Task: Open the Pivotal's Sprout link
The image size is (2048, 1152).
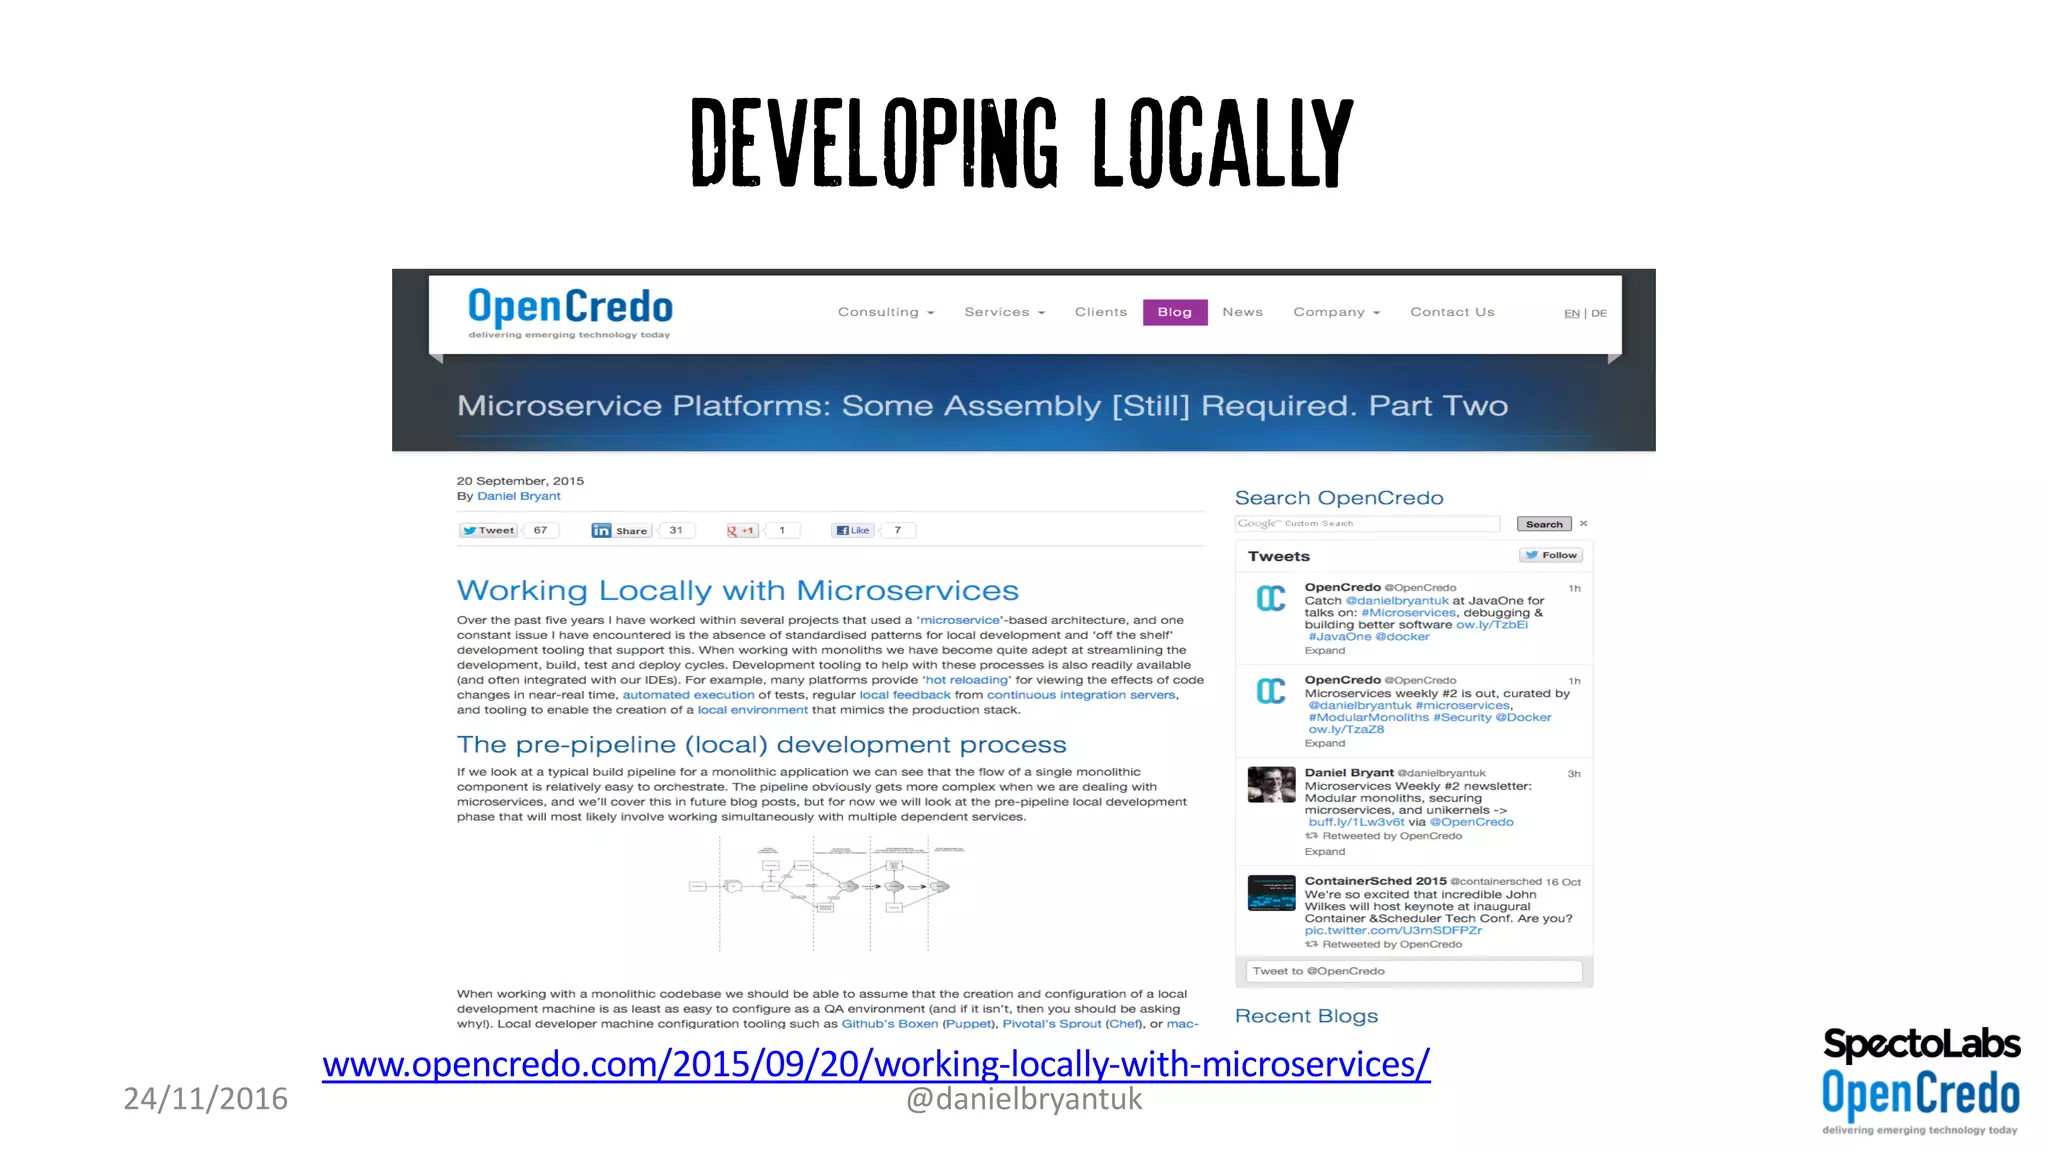Action: click(x=1051, y=1024)
